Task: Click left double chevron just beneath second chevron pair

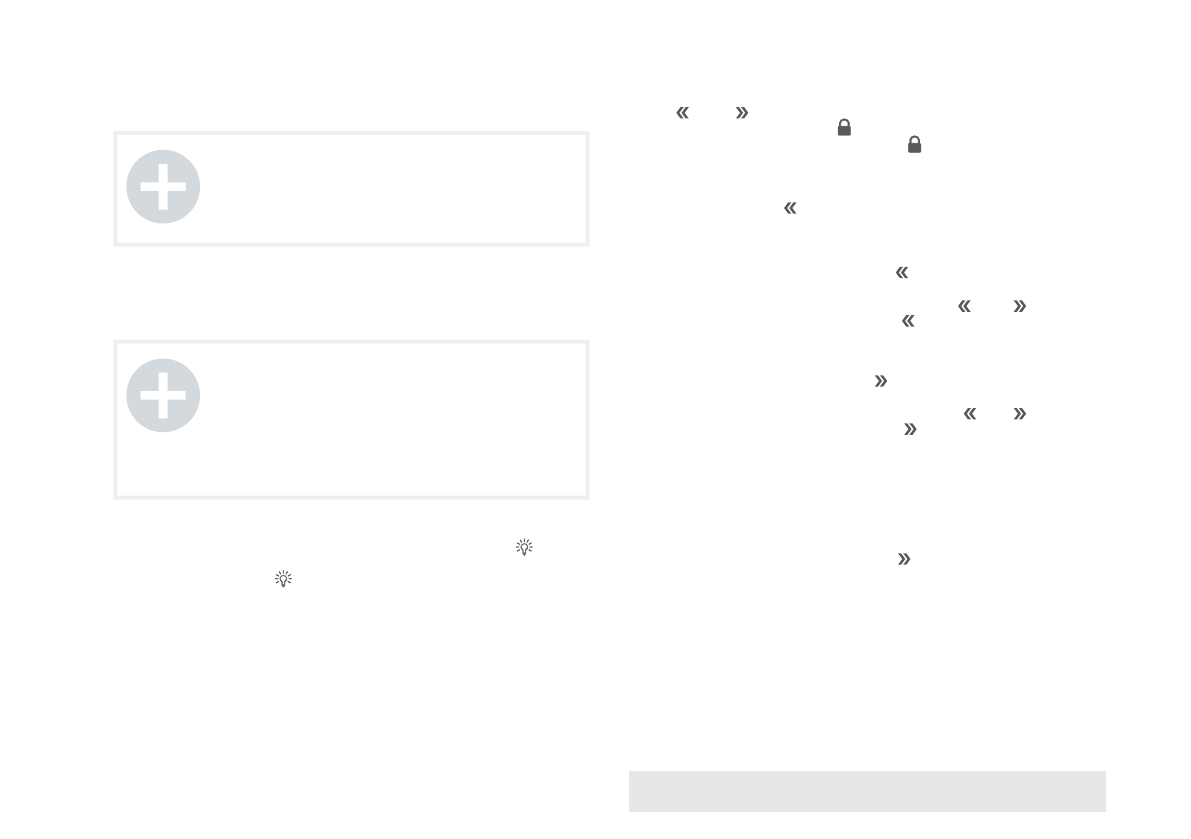Action: [x=908, y=321]
